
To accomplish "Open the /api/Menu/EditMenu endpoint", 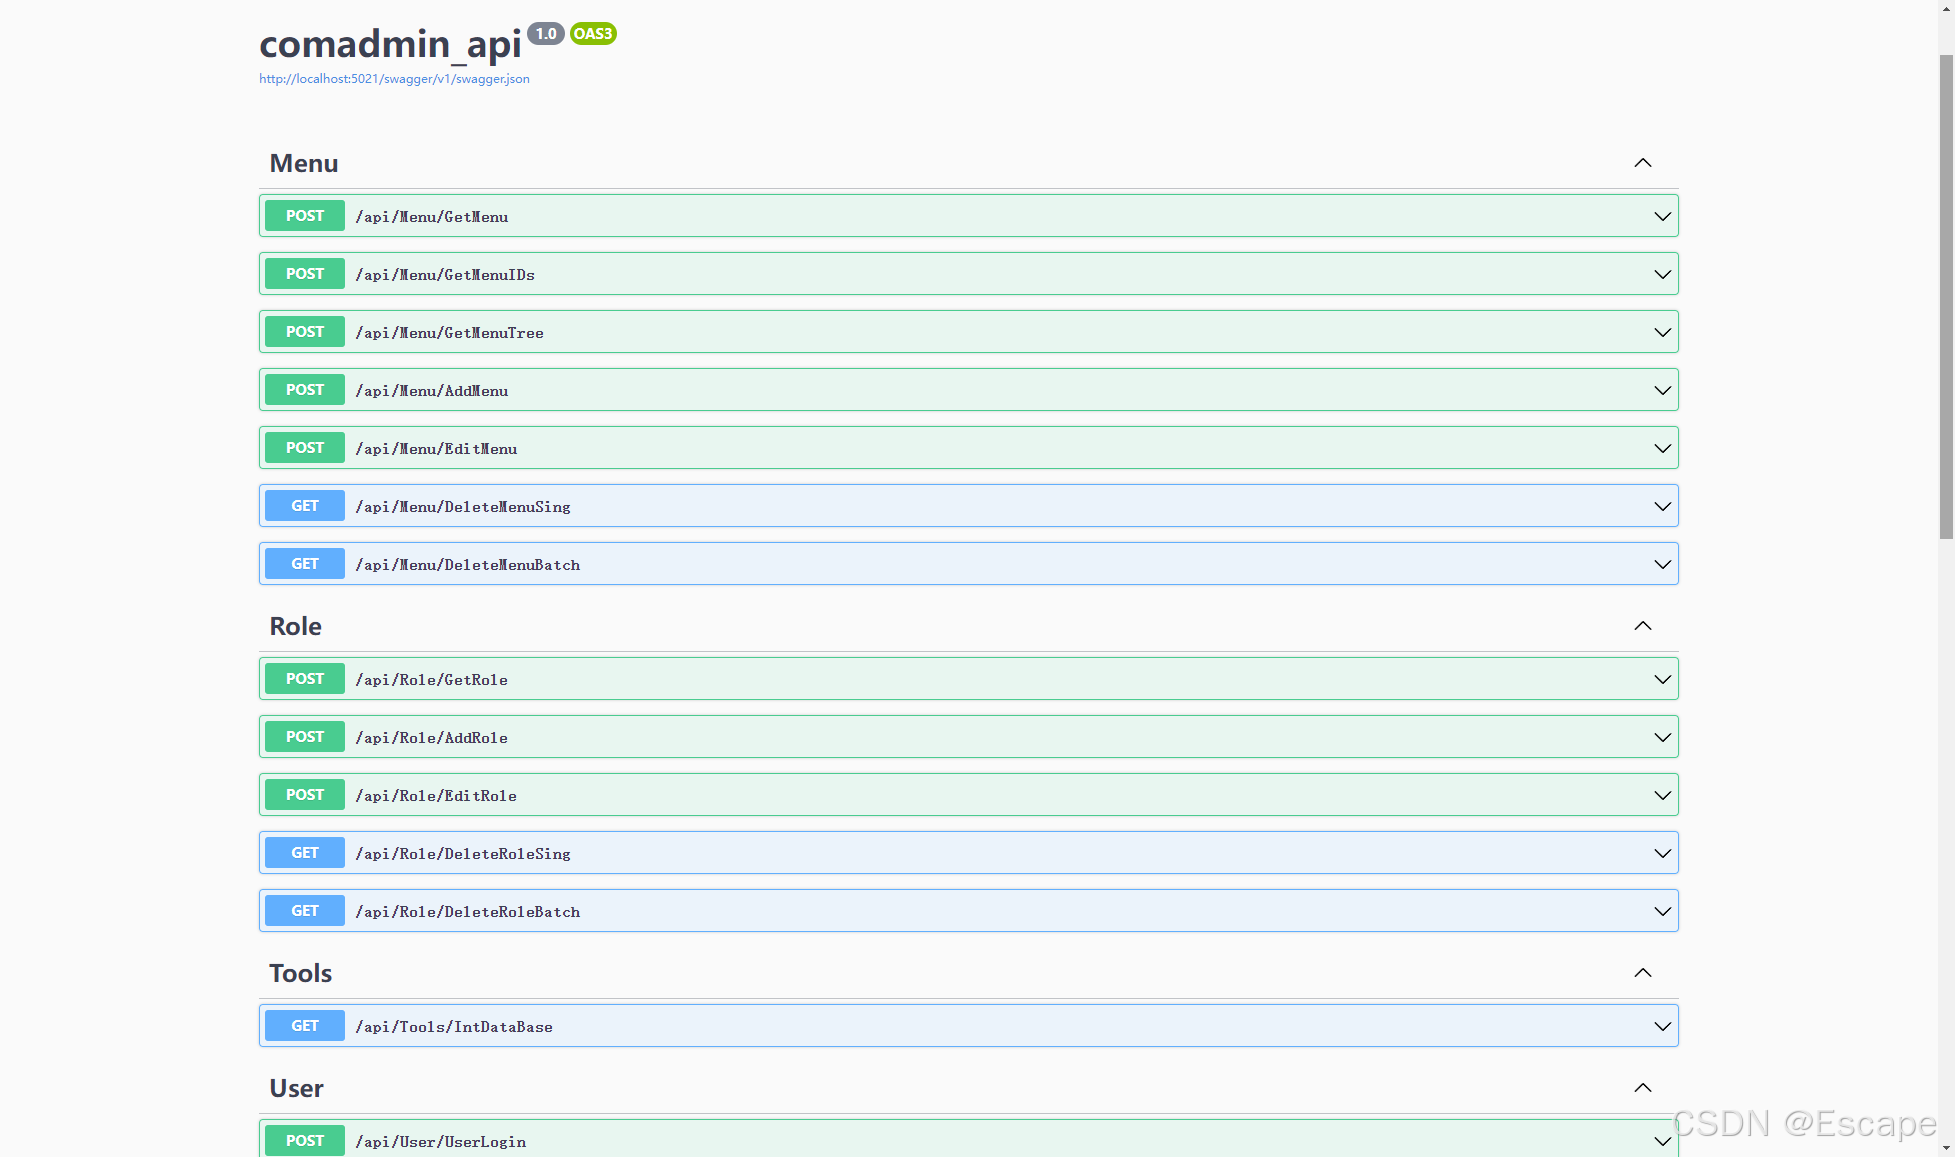I will tap(436, 449).
